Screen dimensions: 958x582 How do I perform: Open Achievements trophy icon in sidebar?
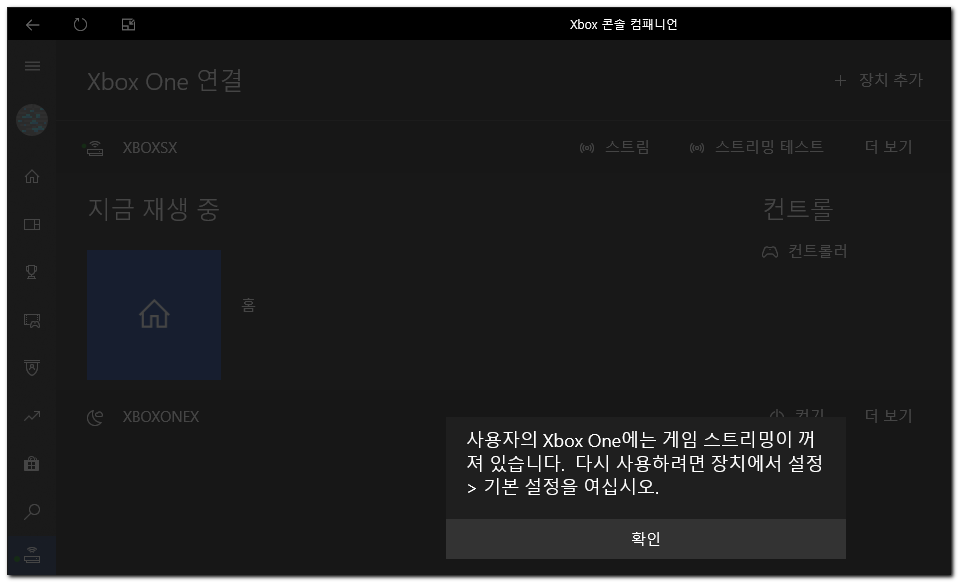pos(32,272)
